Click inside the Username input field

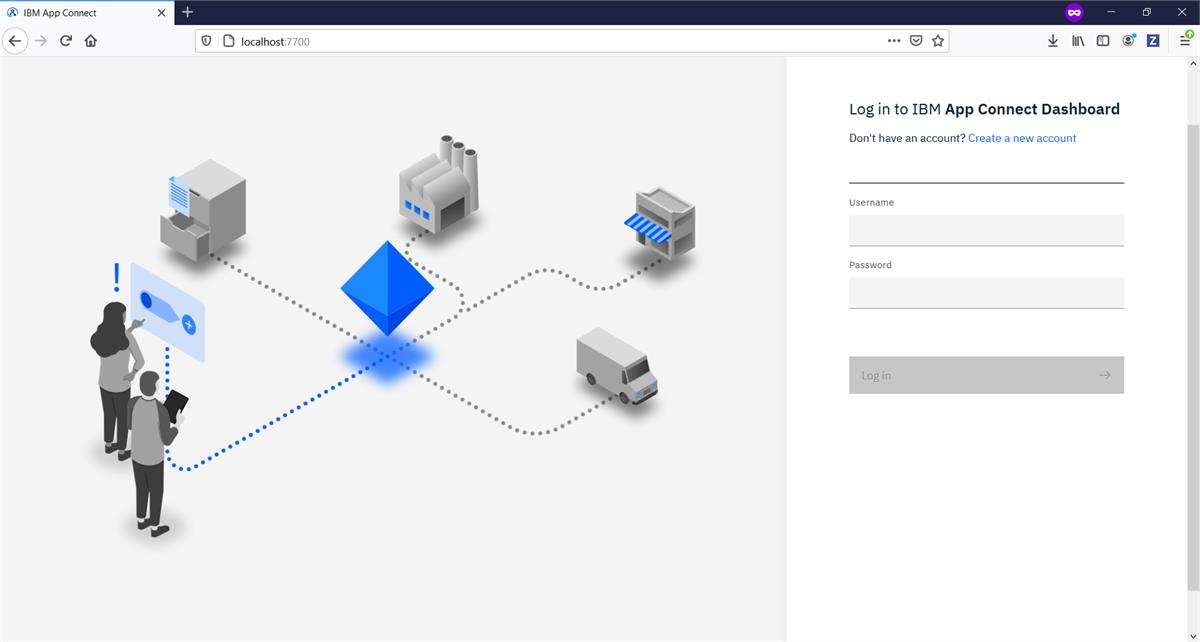985,230
